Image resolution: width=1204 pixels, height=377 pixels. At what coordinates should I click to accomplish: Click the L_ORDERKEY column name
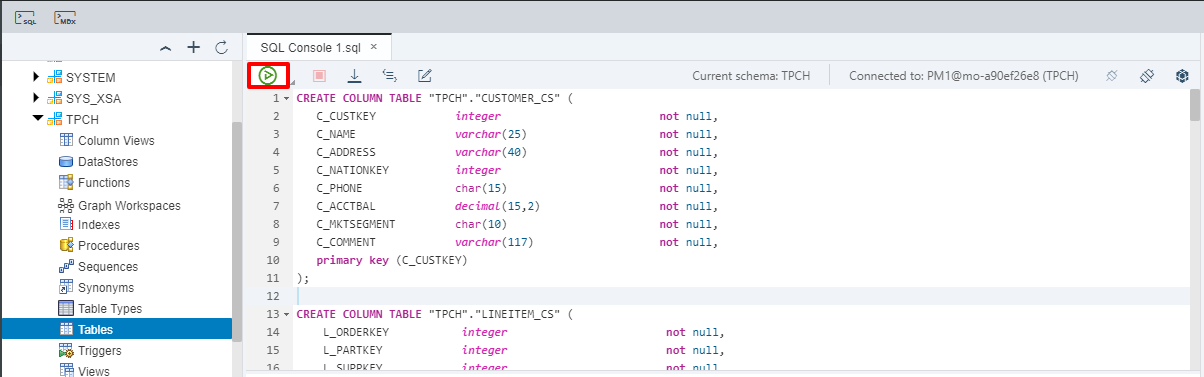(x=356, y=333)
